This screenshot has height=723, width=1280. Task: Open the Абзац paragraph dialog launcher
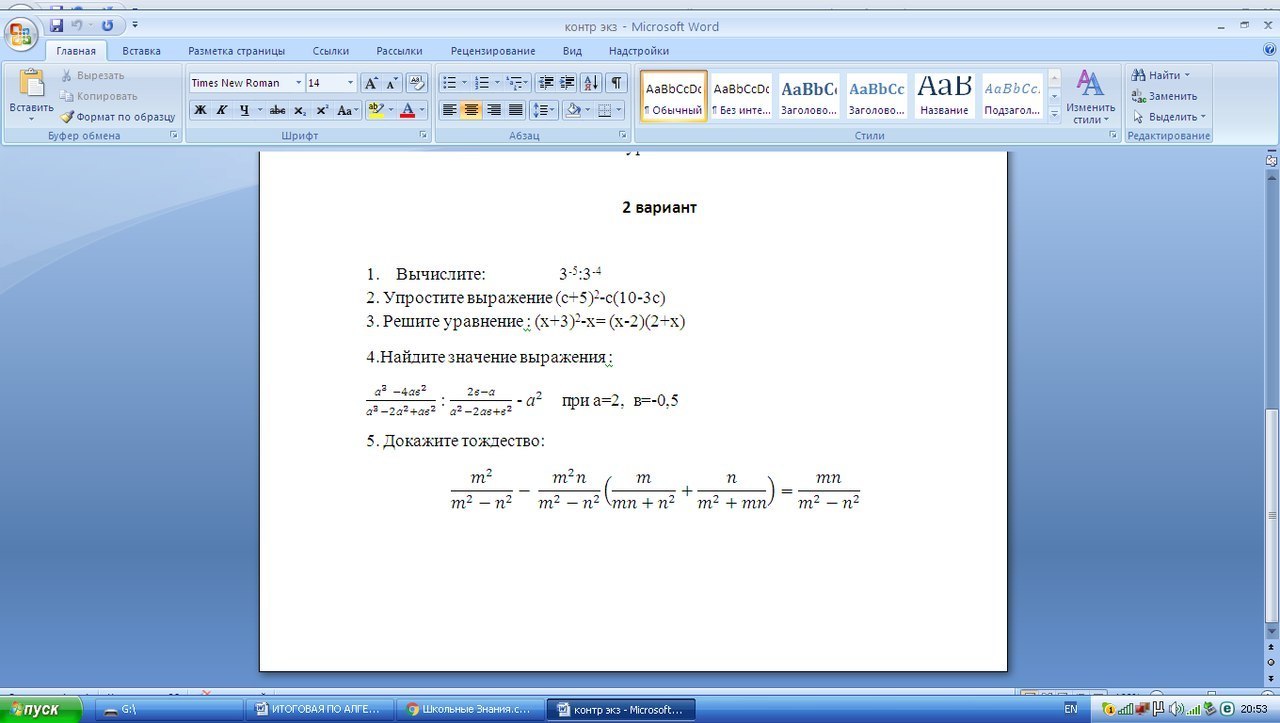(621, 135)
